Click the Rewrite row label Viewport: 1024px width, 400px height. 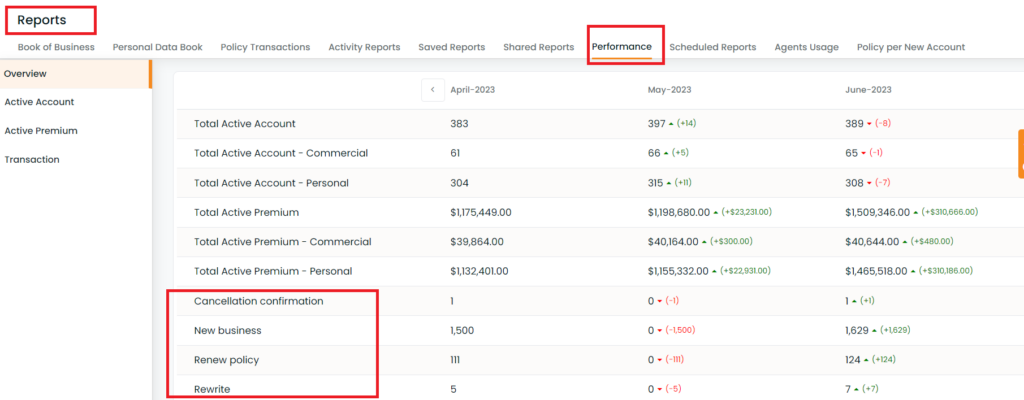212,390
